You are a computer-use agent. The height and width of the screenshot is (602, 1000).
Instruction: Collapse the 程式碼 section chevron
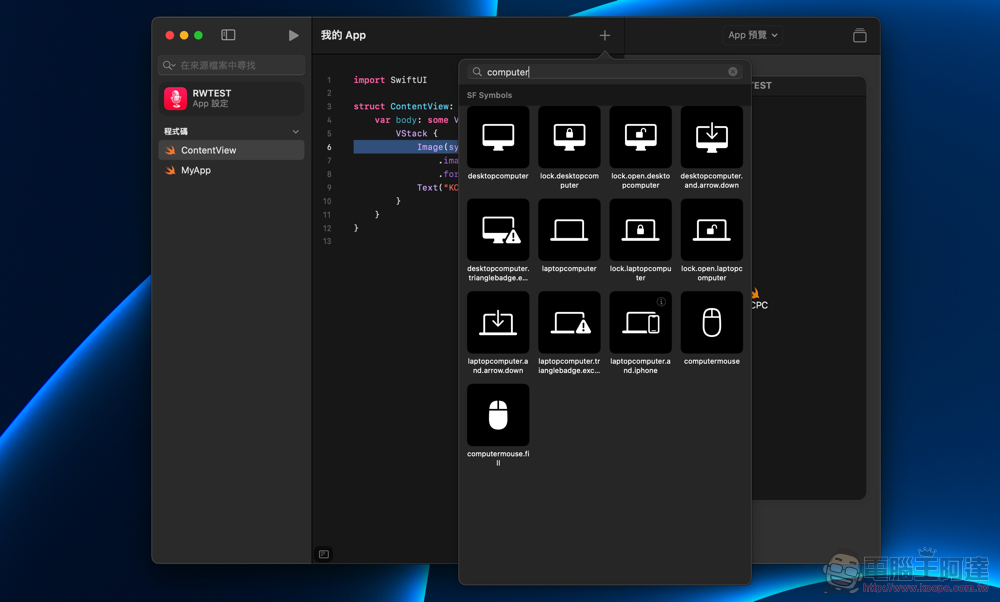pyautogui.click(x=295, y=132)
